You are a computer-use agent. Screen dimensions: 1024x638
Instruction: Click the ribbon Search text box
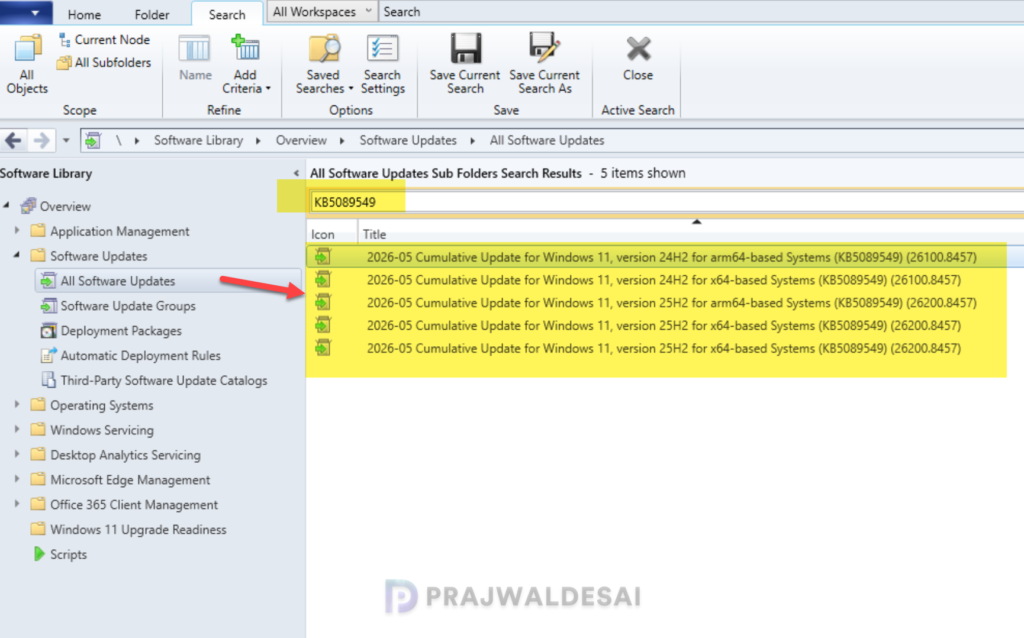(x=700, y=12)
